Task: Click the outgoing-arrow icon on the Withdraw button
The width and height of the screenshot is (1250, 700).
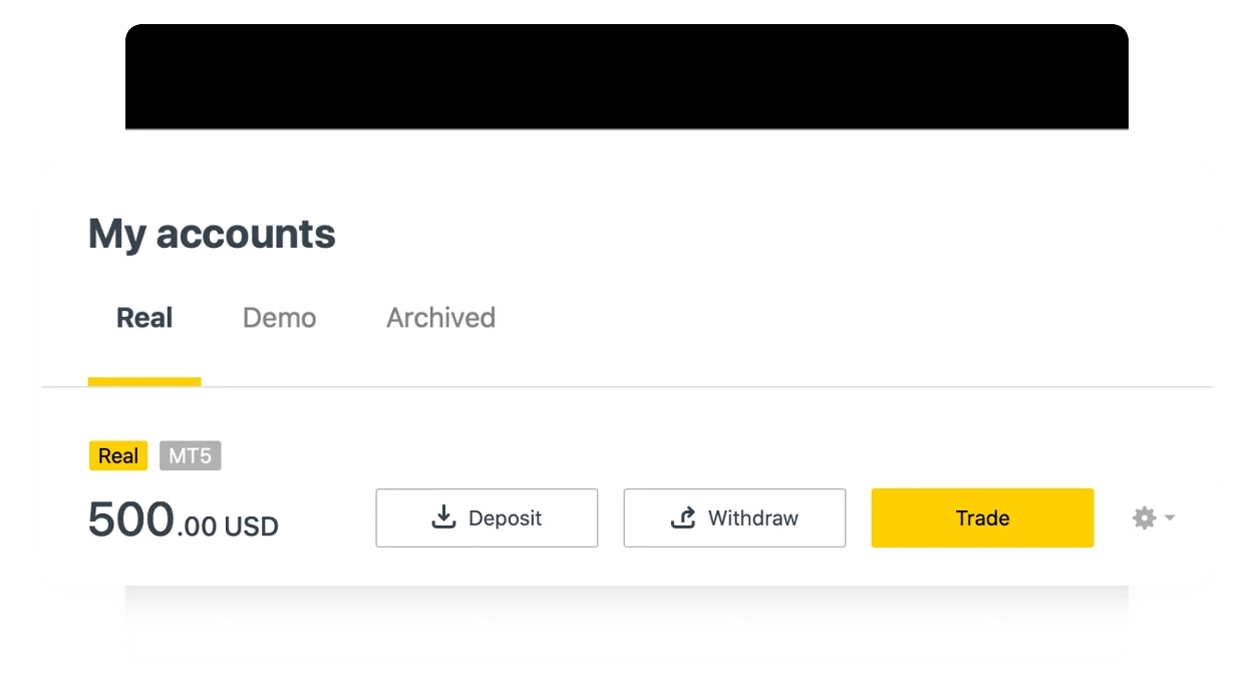Action: click(683, 517)
